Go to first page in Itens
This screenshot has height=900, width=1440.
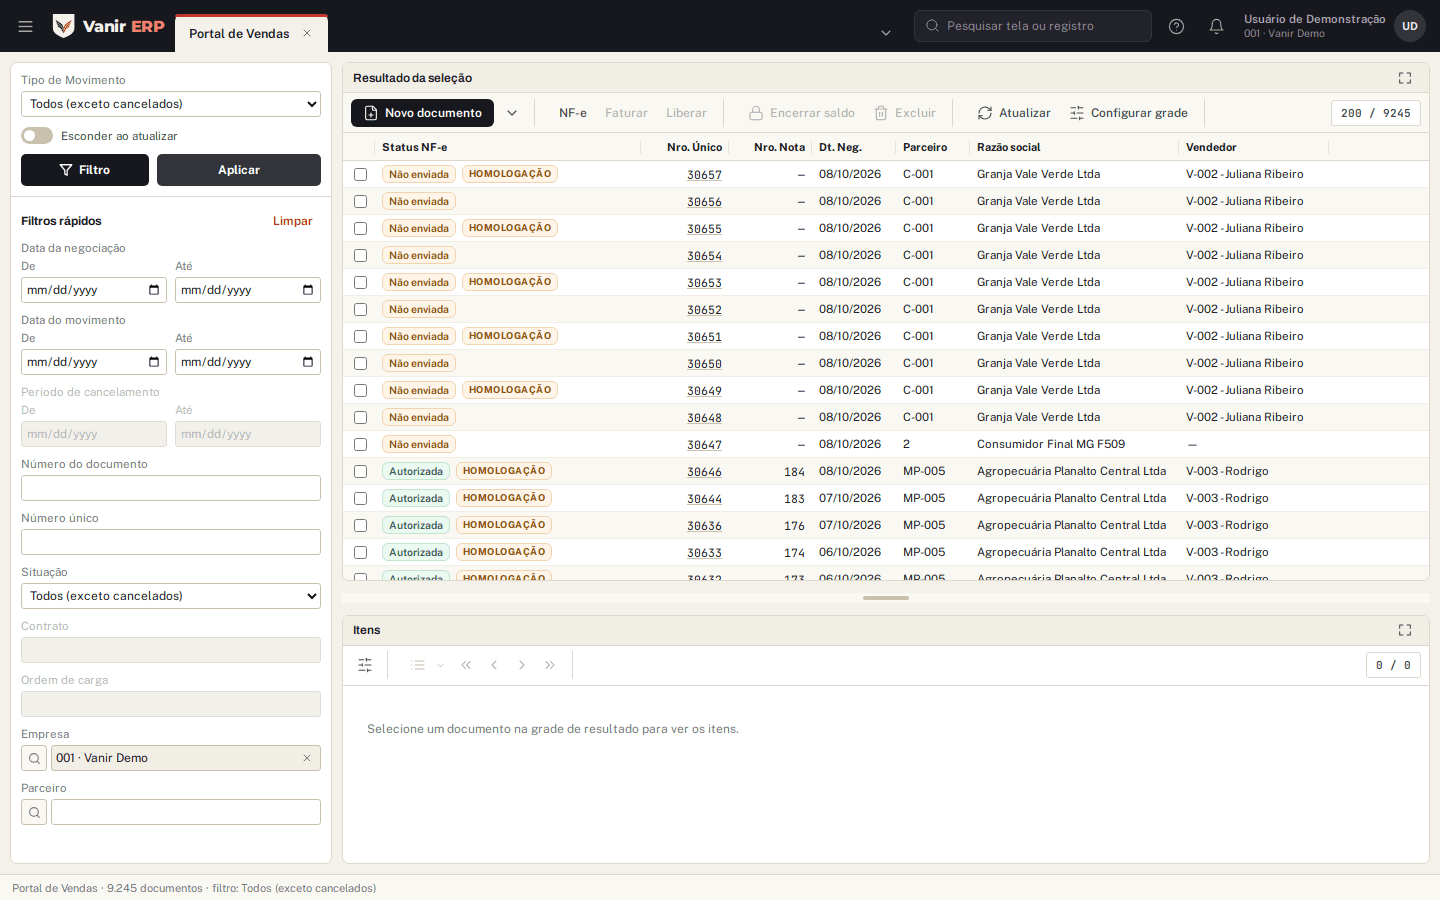coord(466,665)
